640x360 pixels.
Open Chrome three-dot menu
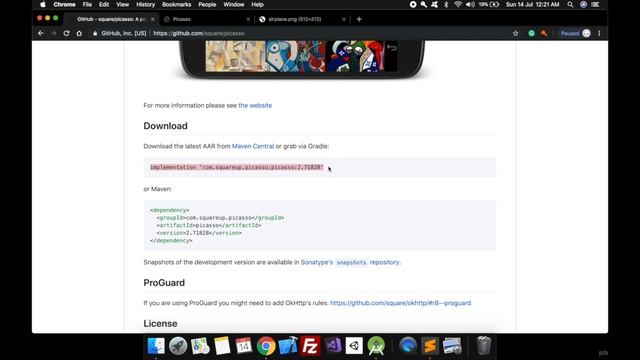click(x=599, y=33)
